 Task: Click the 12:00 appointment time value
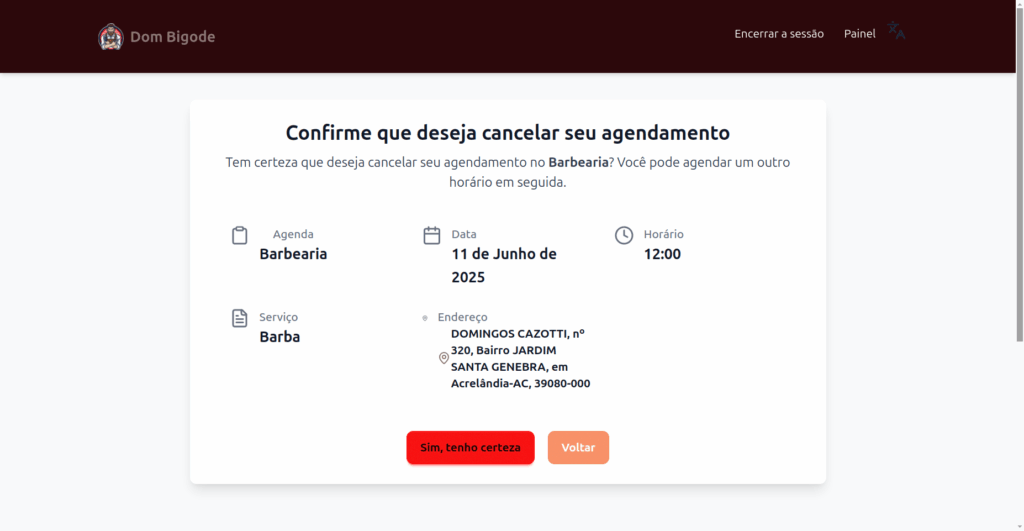coord(662,254)
